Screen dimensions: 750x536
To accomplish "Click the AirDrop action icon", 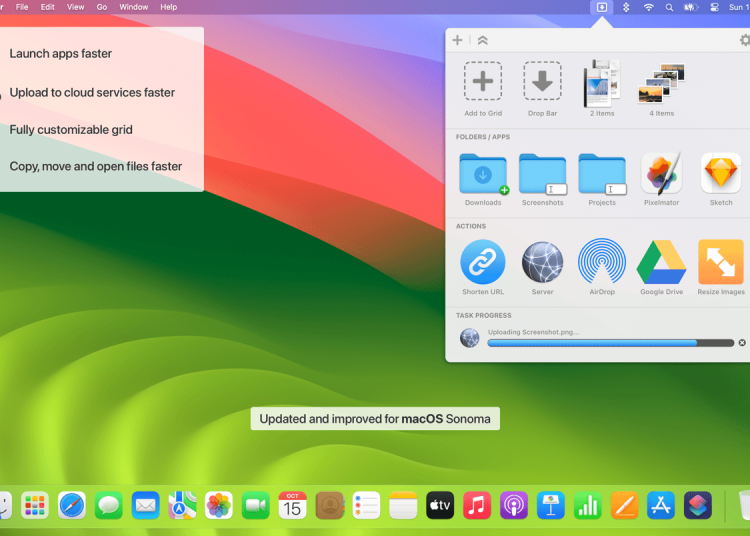I will point(602,262).
